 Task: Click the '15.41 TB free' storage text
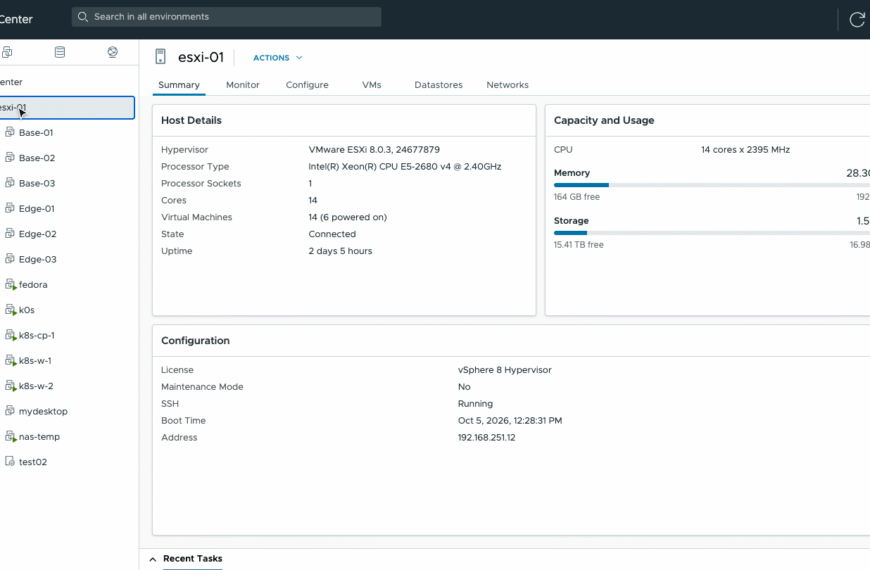[x=578, y=245]
